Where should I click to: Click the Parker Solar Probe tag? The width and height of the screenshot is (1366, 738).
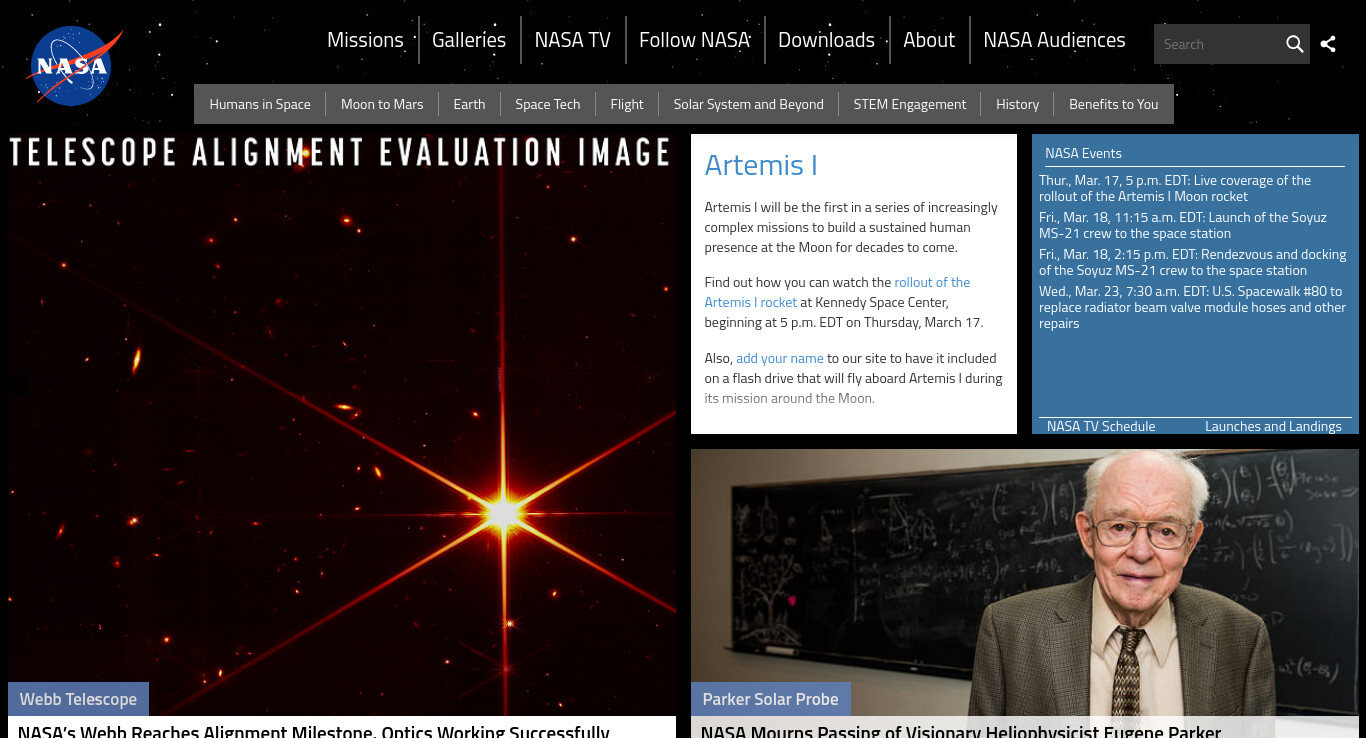[770, 699]
